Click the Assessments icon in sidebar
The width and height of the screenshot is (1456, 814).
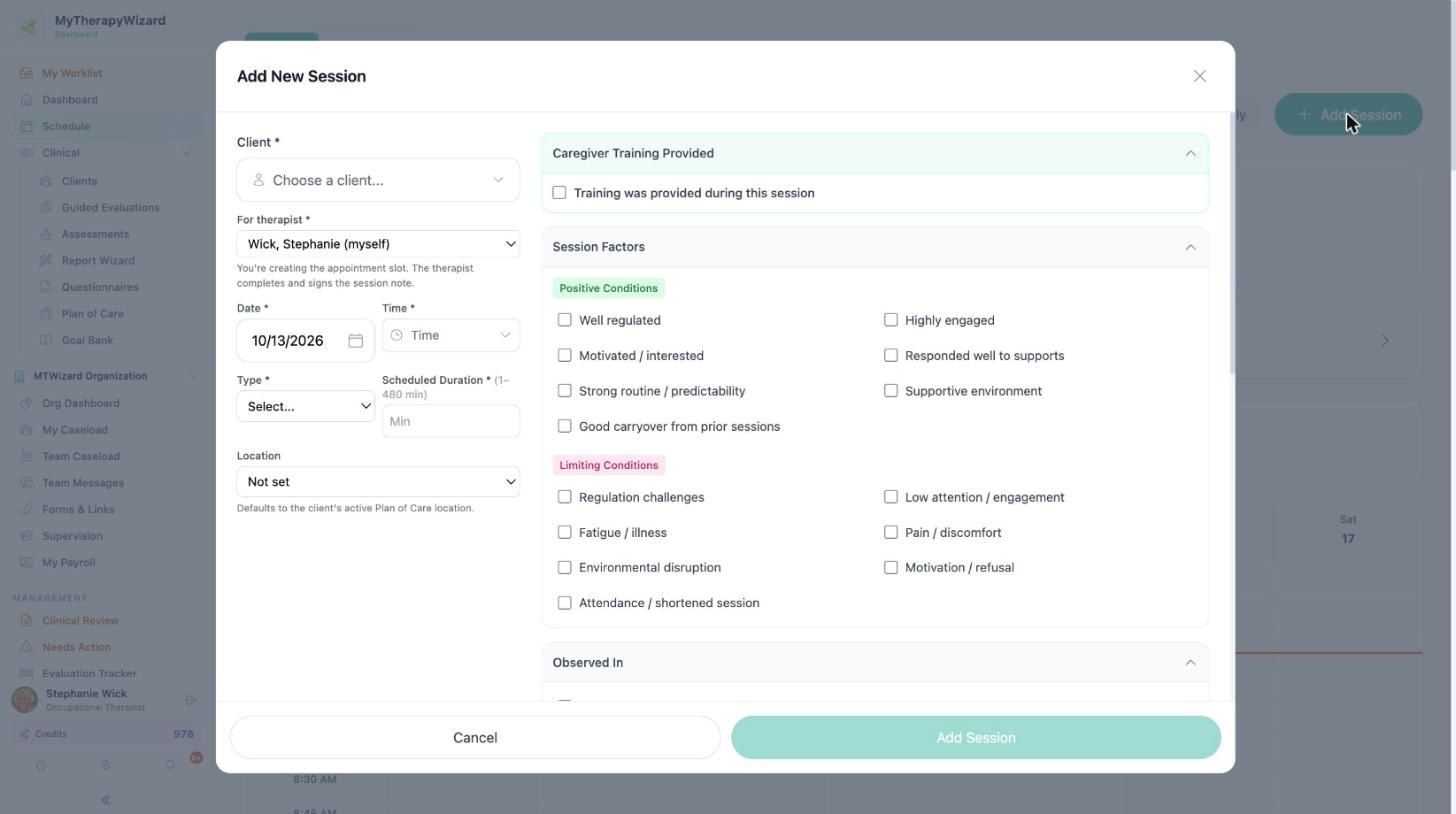pyautogui.click(x=46, y=234)
